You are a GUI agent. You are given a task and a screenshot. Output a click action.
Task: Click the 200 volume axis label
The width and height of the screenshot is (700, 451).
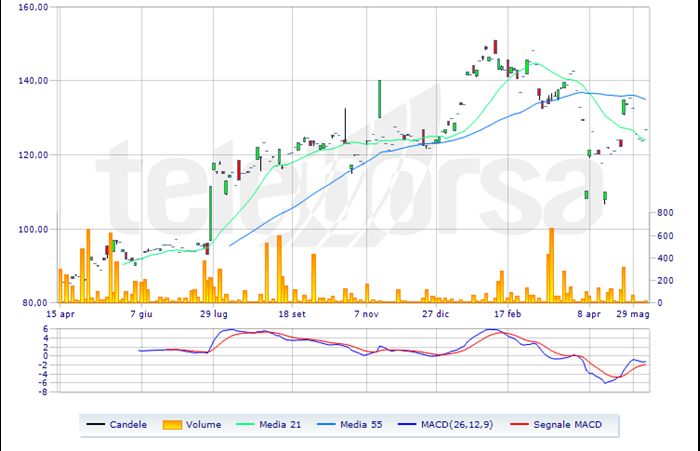click(666, 280)
